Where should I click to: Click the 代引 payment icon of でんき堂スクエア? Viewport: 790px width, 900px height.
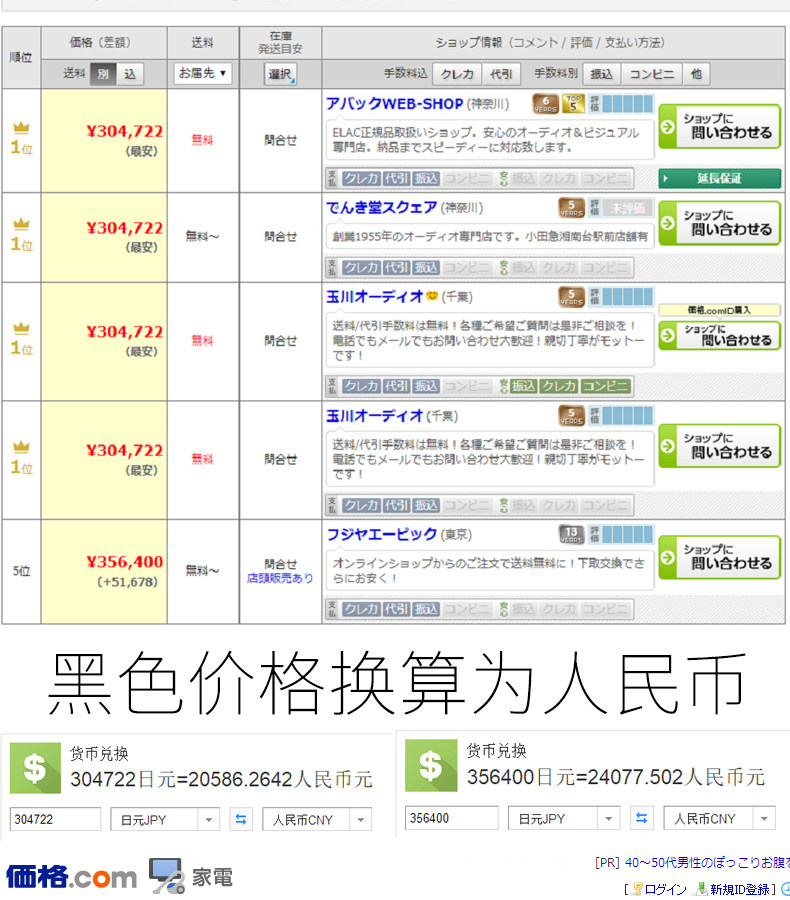[x=396, y=267]
